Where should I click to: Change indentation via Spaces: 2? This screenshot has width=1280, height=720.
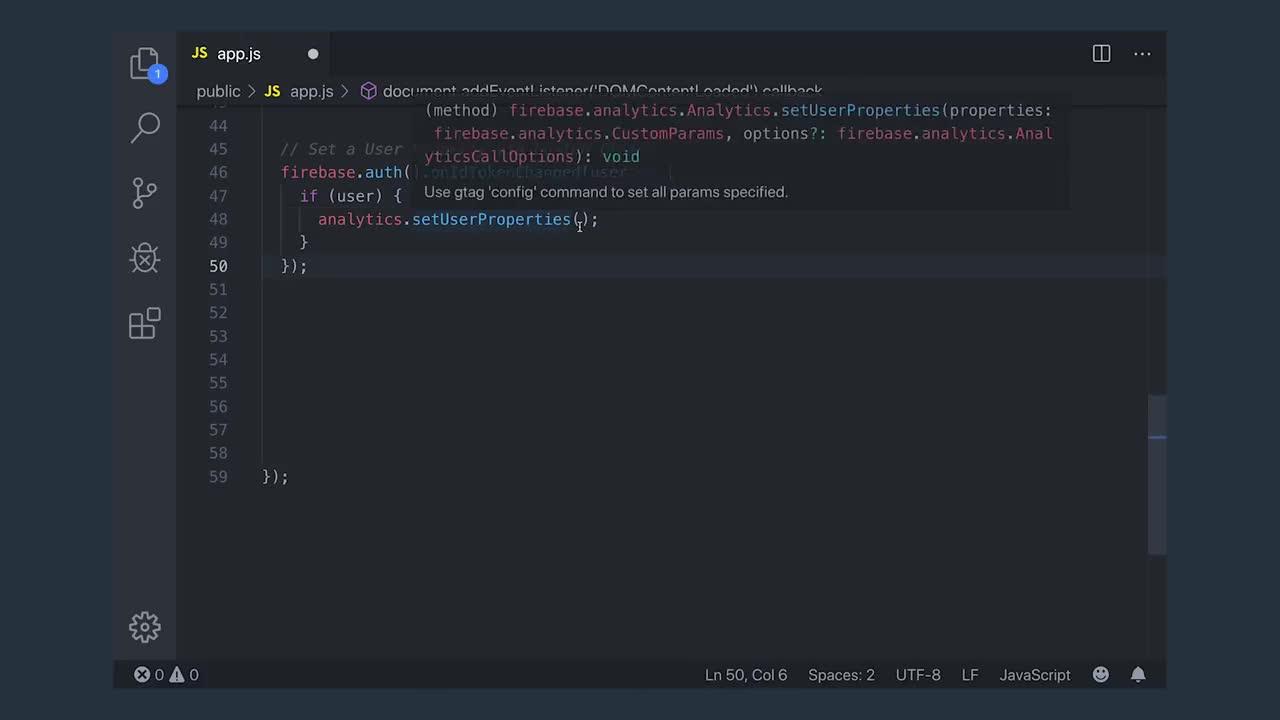tap(841, 675)
